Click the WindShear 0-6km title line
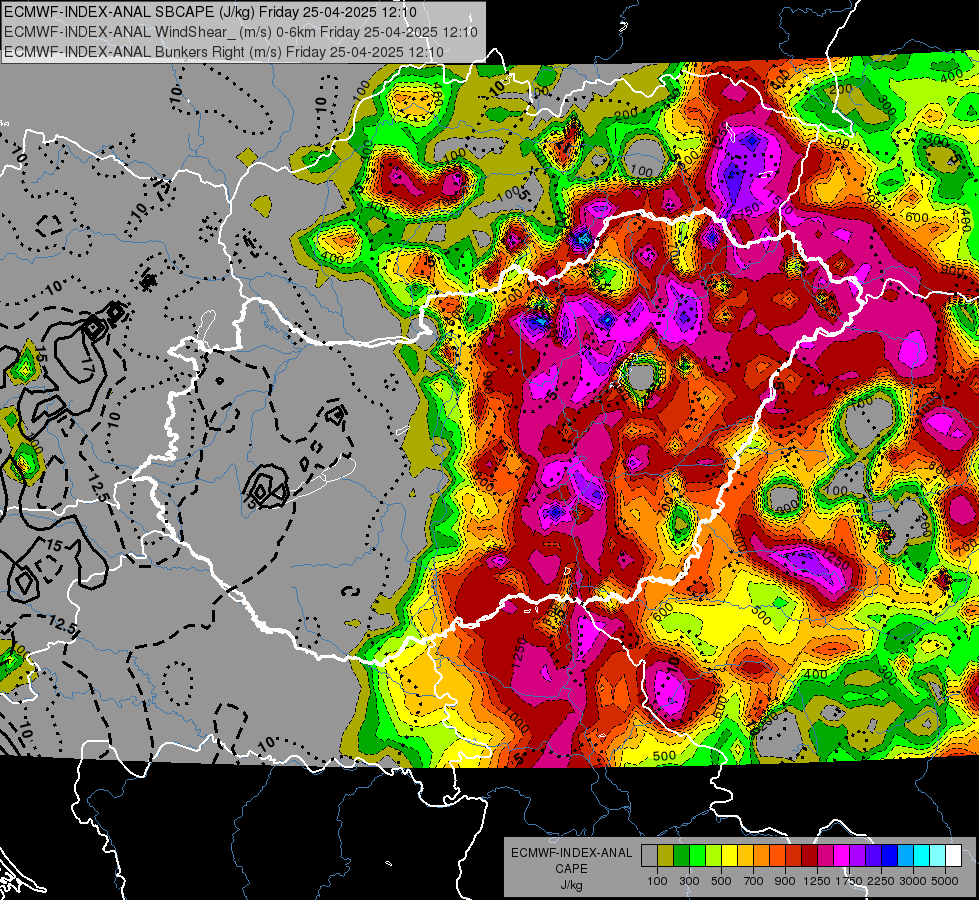The width and height of the screenshot is (979, 900). (x=241, y=32)
